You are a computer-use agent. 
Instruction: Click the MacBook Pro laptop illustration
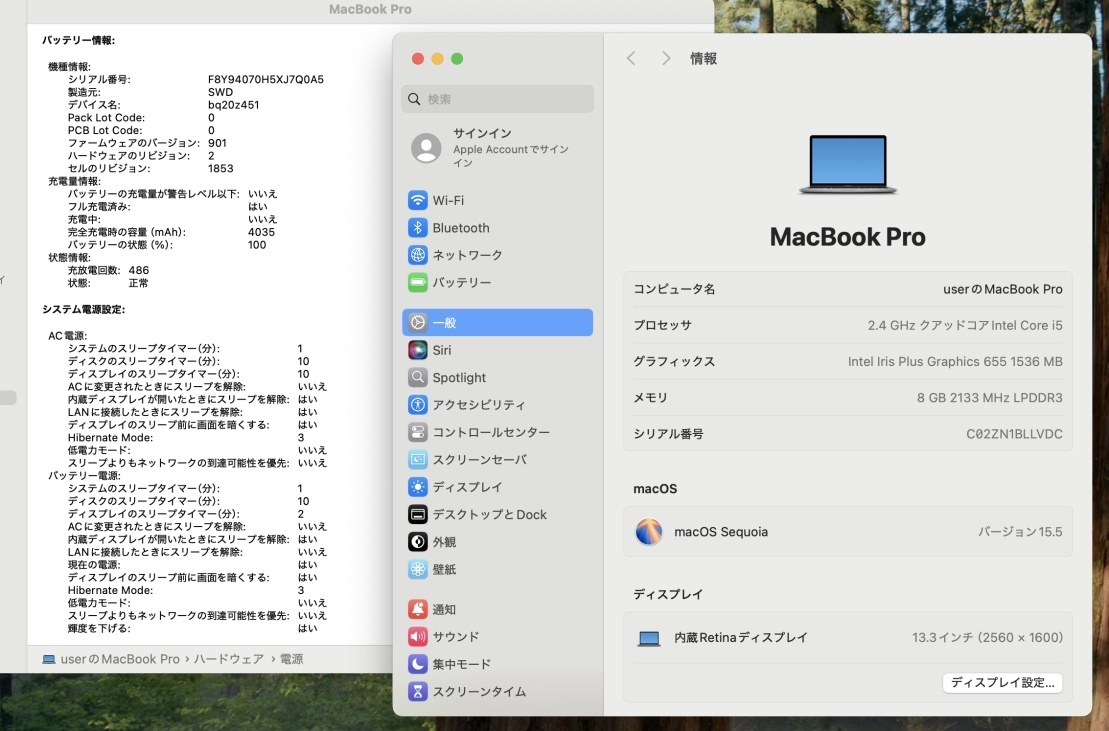point(847,165)
